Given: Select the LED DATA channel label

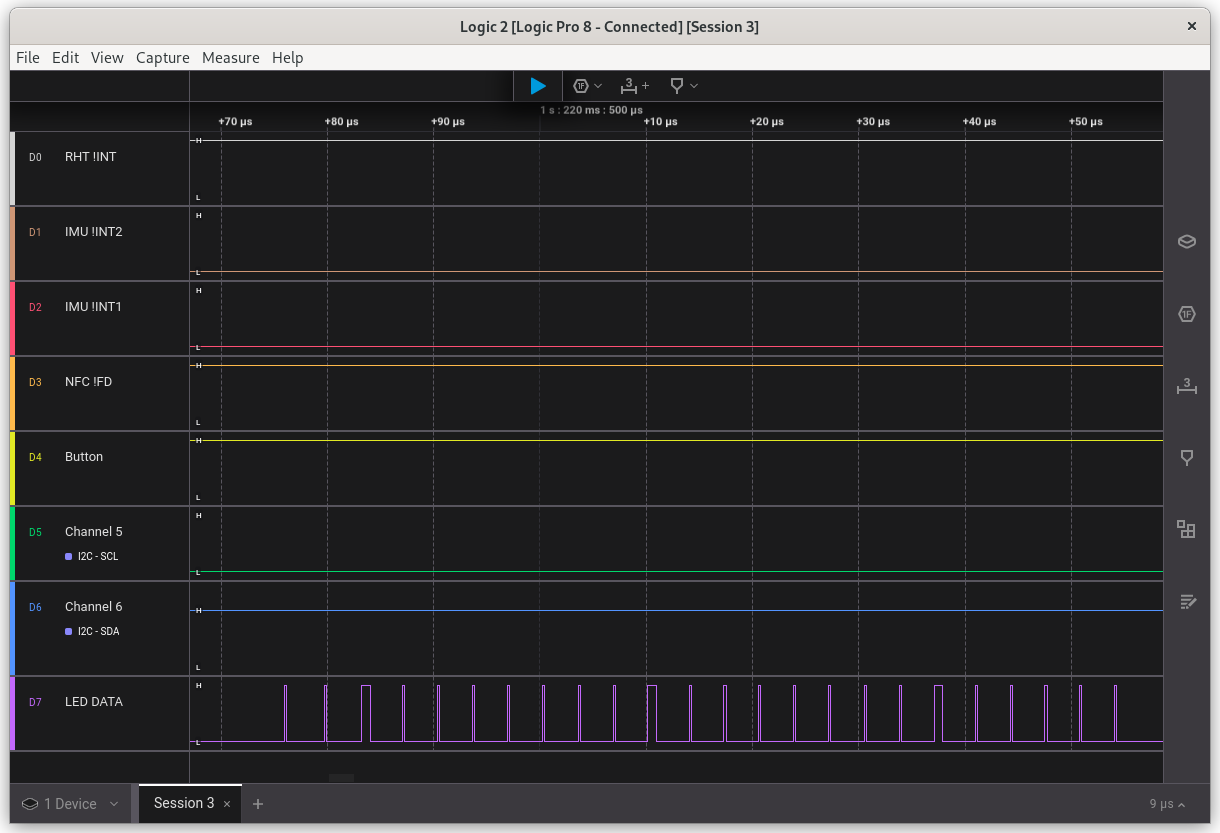Looking at the screenshot, I should pyautogui.click(x=94, y=702).
